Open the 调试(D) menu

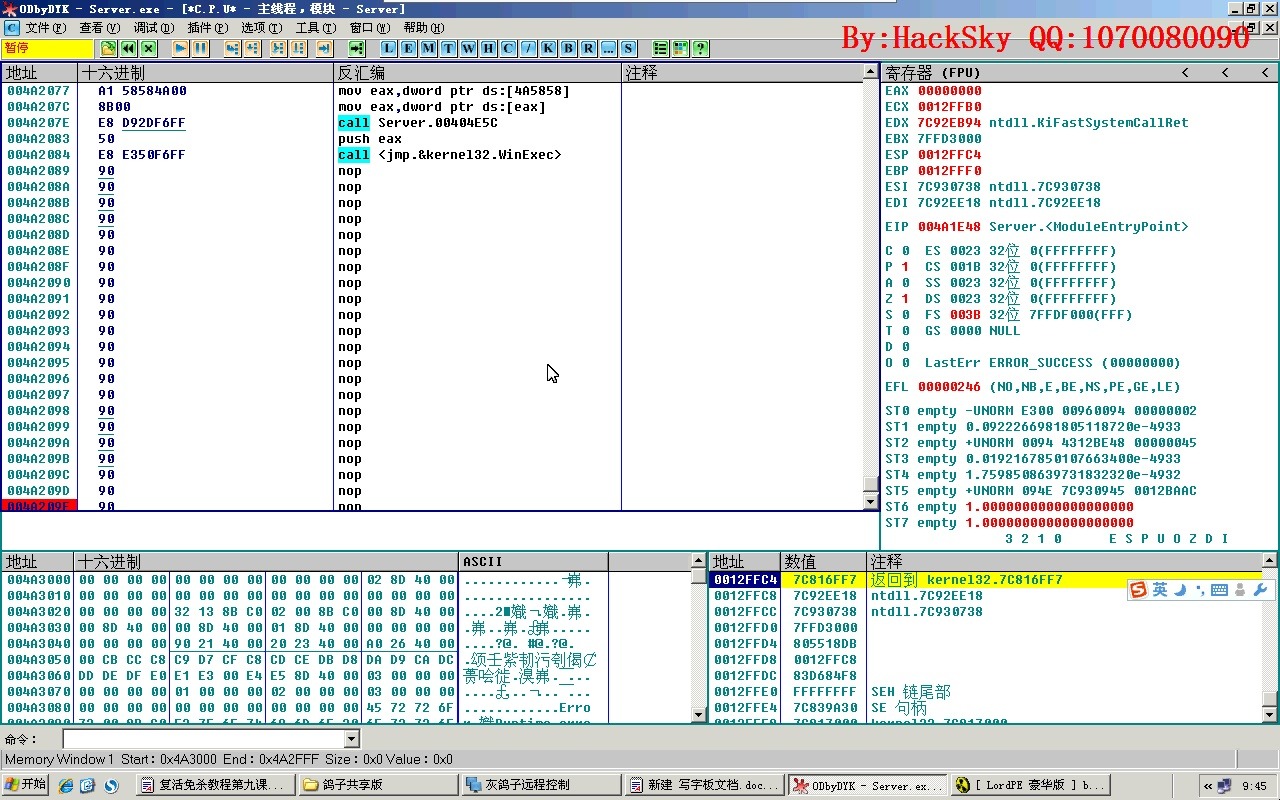pos(153,28)
